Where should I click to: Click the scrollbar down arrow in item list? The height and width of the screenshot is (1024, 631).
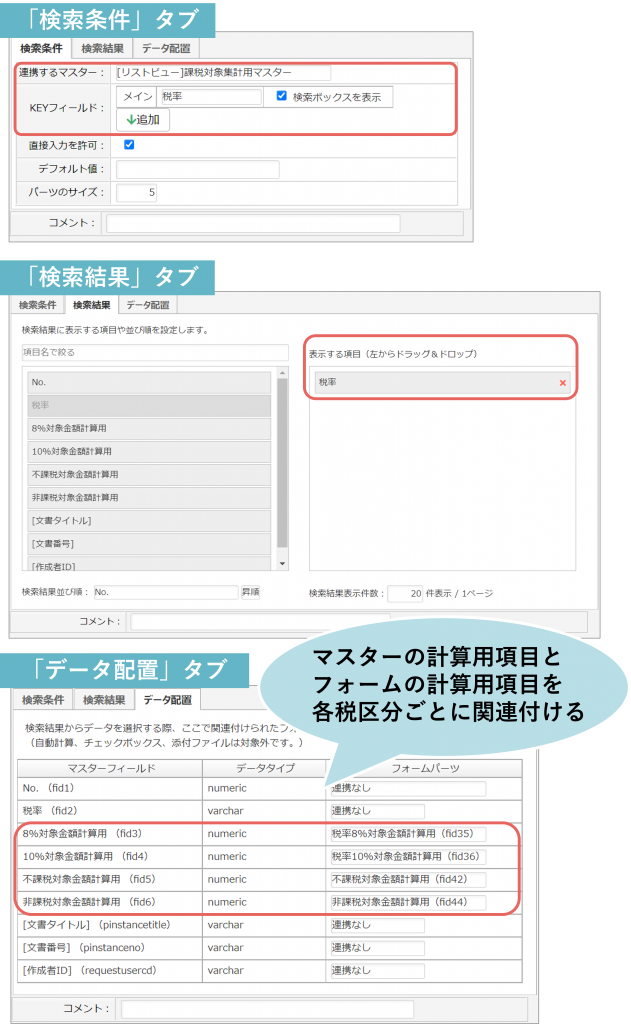click(x=282, y=564)
